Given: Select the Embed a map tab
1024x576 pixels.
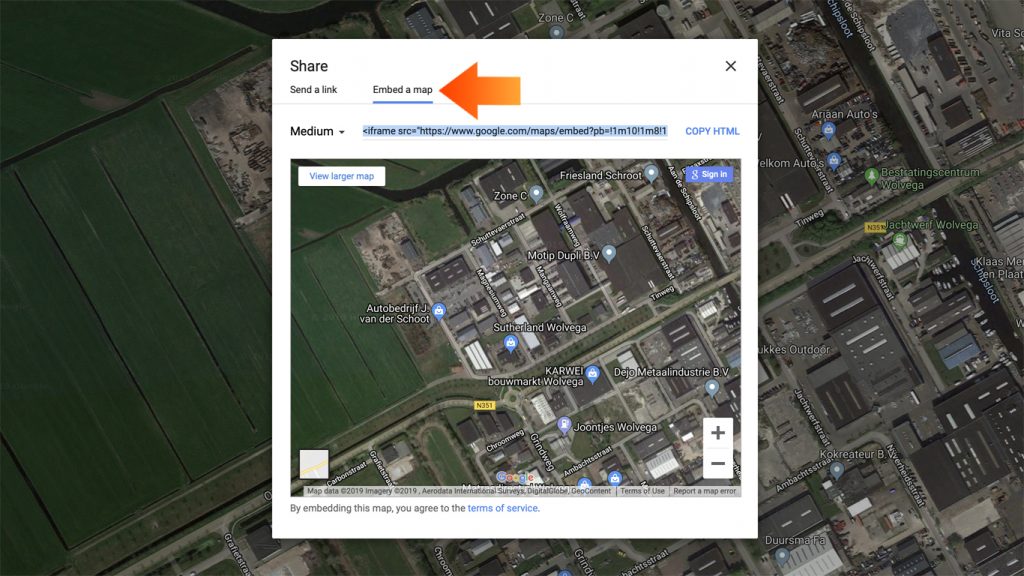Looking at the screenshot, I should [402, 89].
